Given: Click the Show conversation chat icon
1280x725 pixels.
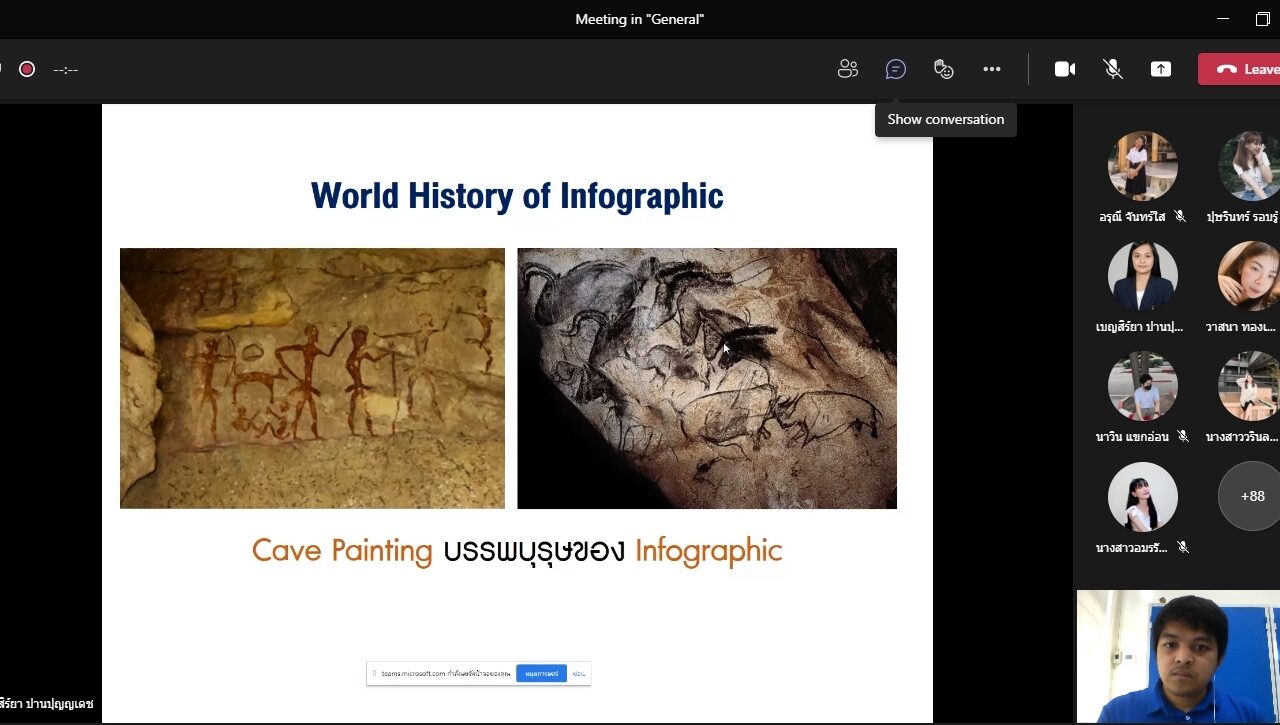Looking at the screenshot, I should [x=896, y=69].
